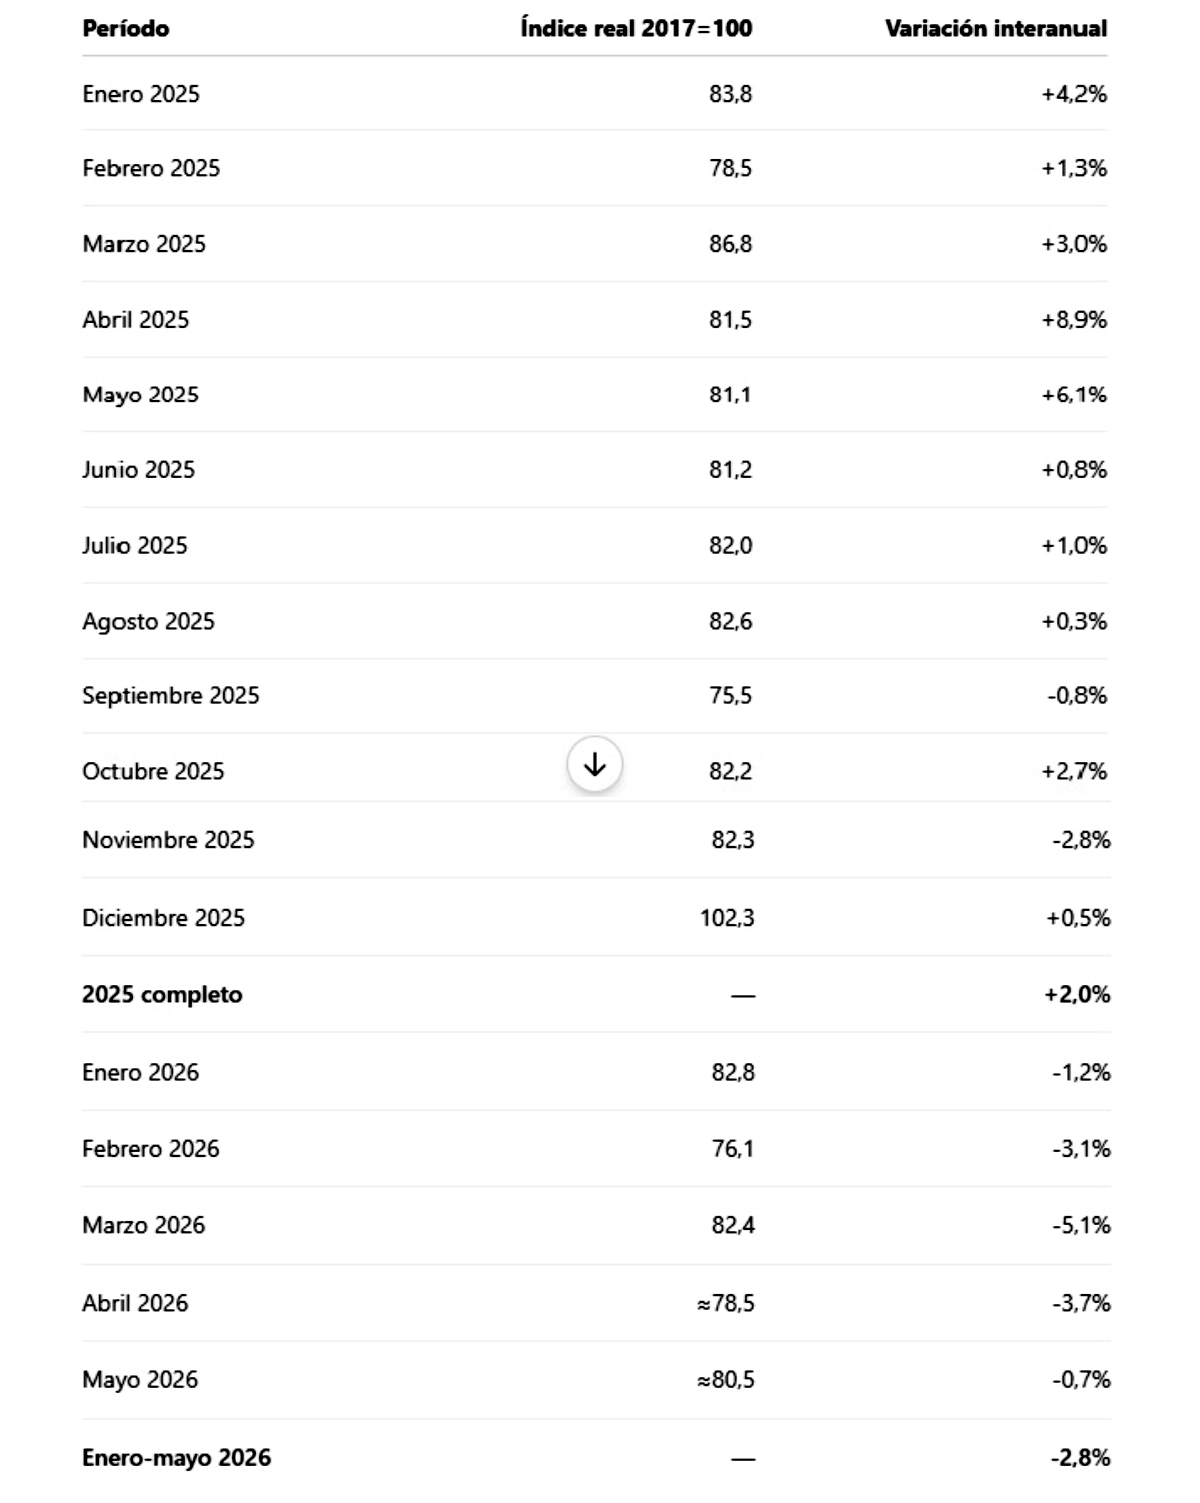
Task: Click the scroll-down arrow button
Action: click(x=595, y=765)
